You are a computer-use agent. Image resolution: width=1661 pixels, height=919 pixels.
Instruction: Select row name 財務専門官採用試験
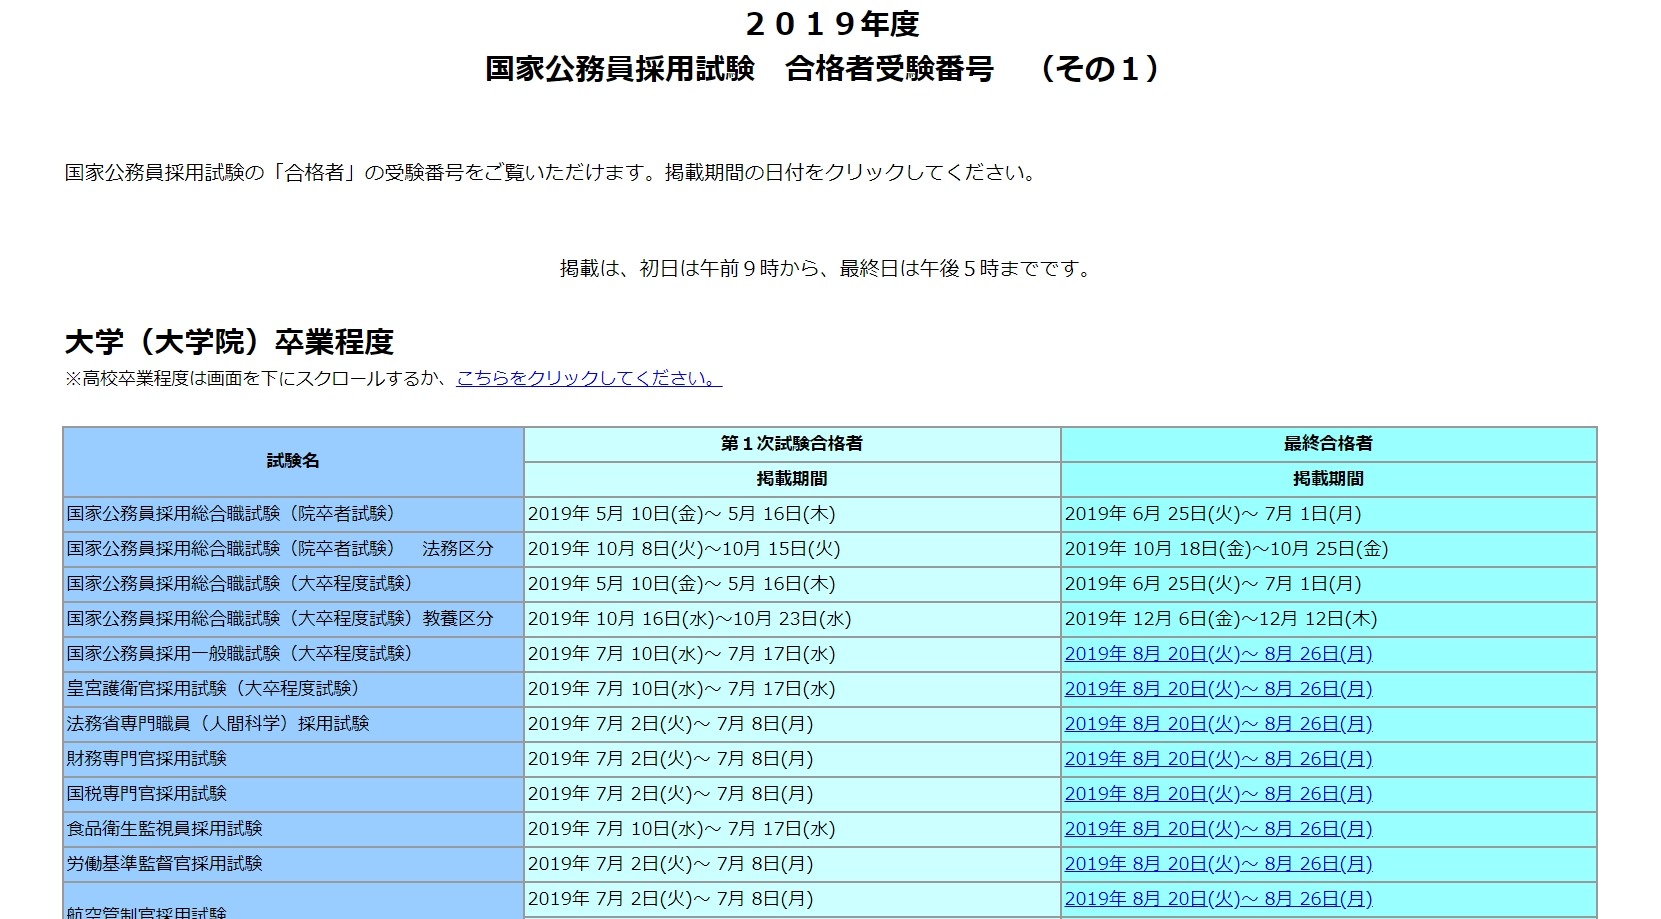coord(147,759)
